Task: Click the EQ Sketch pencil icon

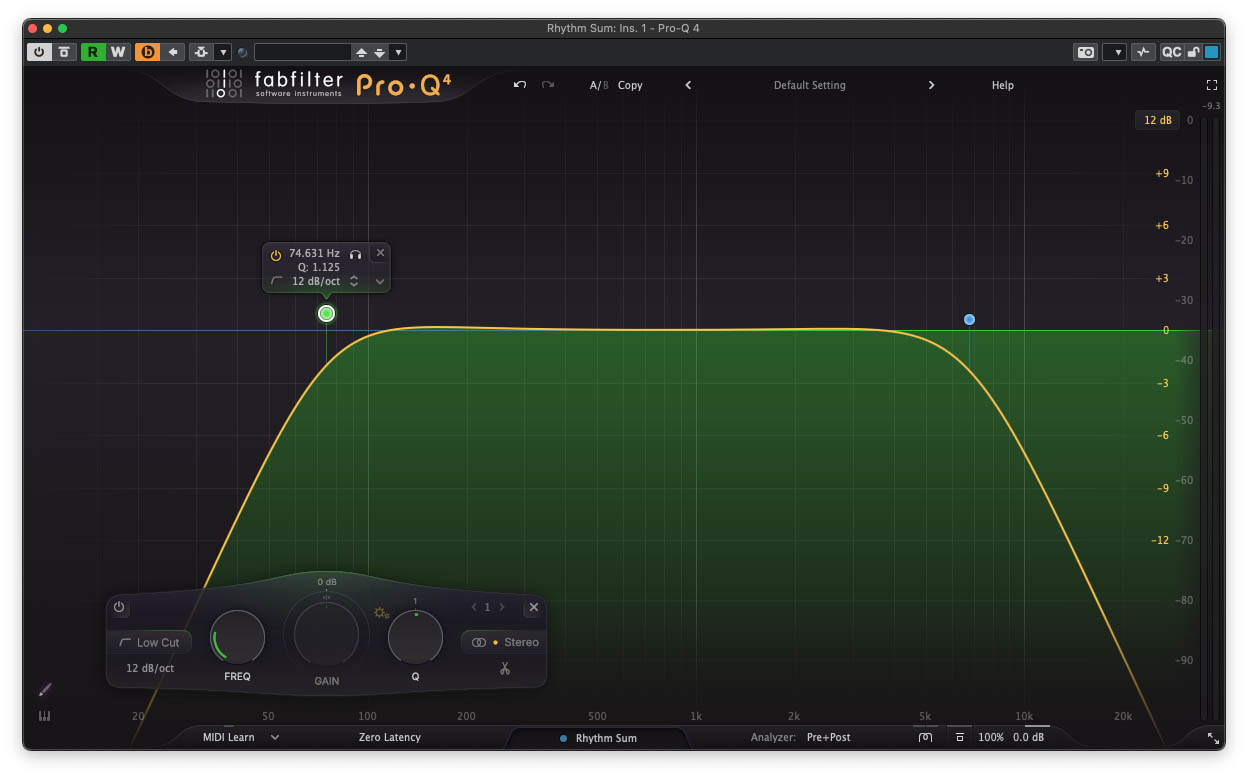Action: pos(44,689)
